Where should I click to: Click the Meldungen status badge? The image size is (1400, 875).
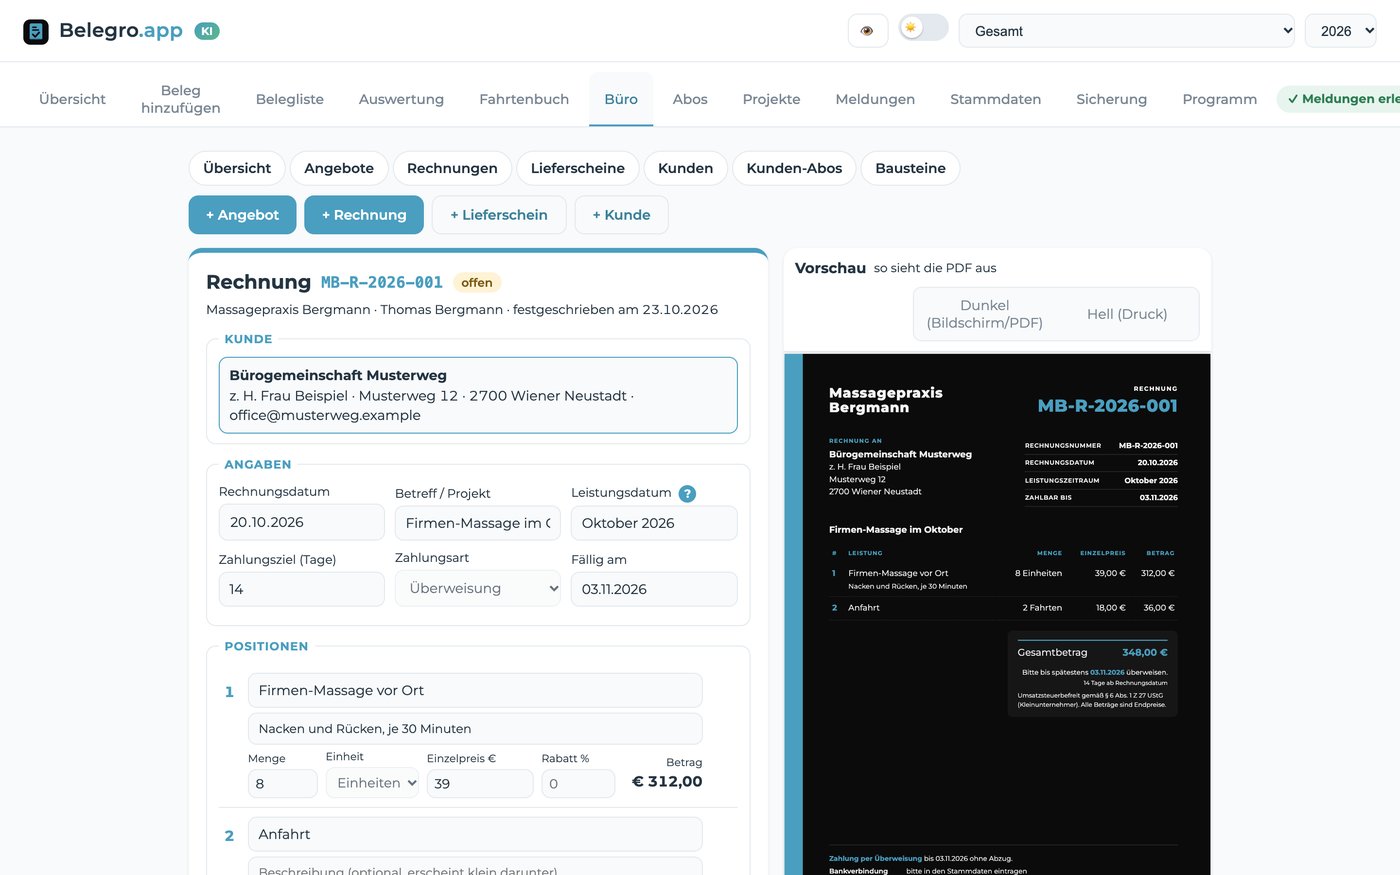[1340, 99]
